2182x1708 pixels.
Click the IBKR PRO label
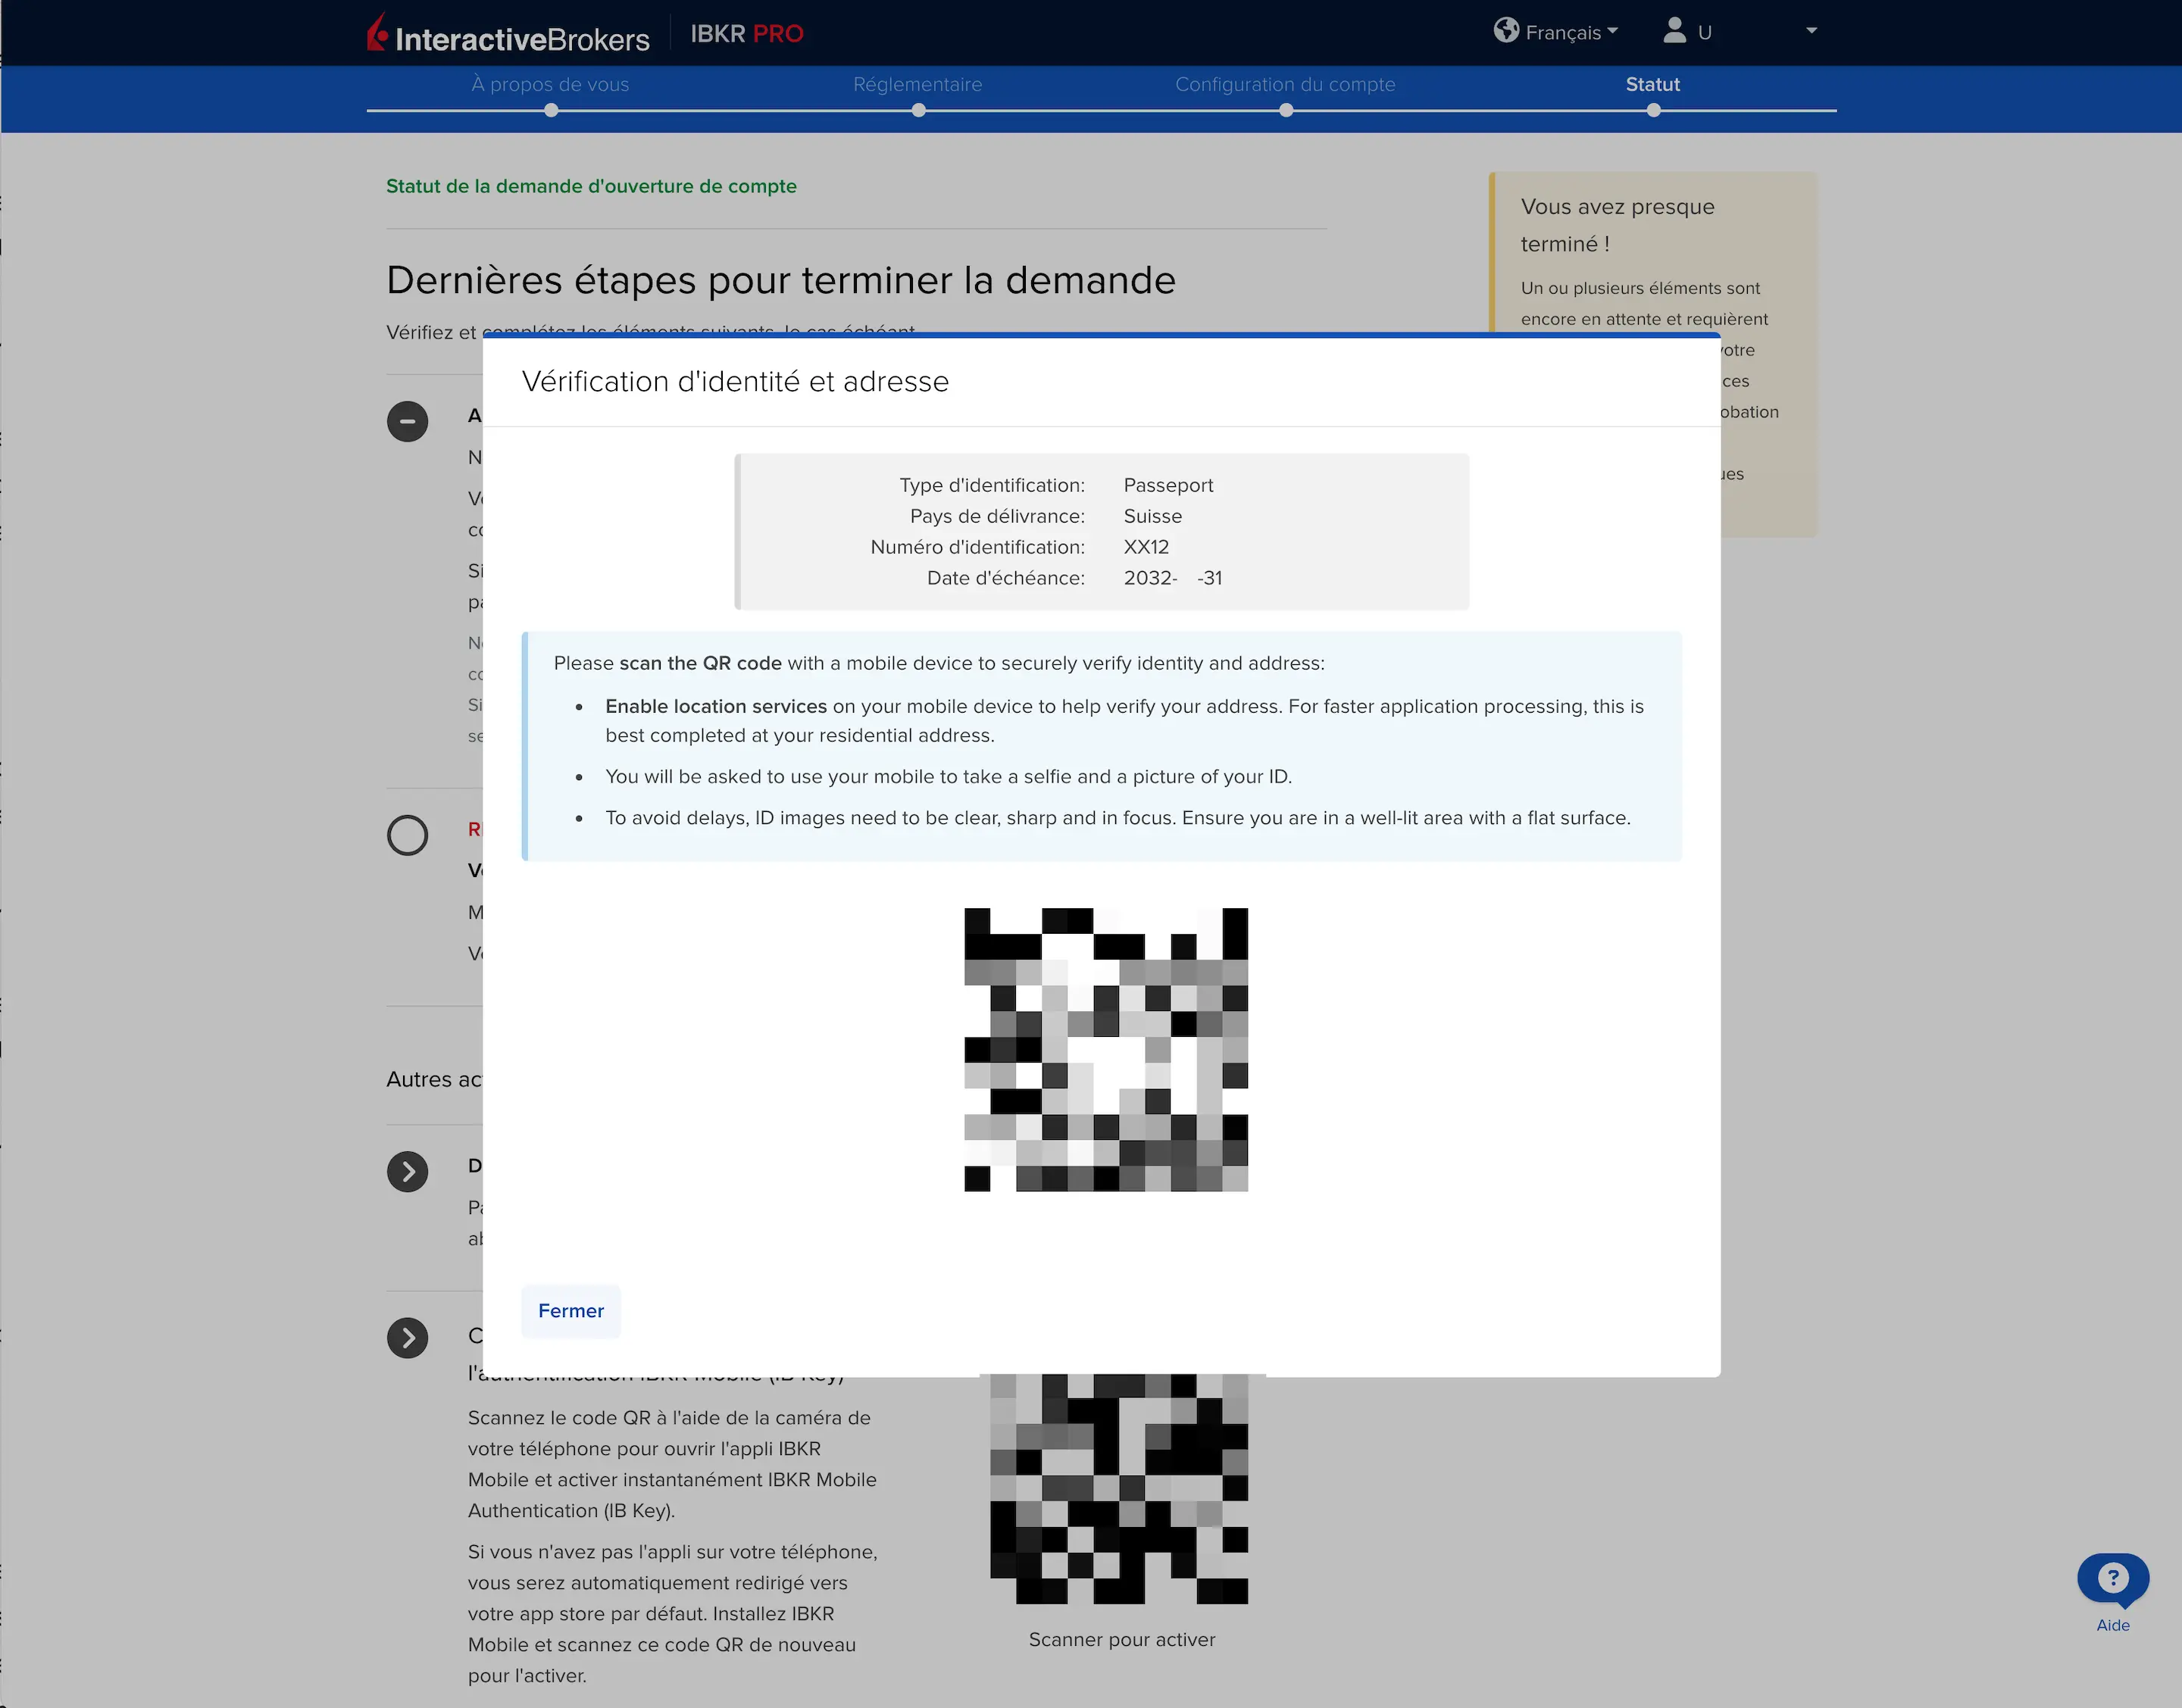pyautogui.click(x=747, y=34)
